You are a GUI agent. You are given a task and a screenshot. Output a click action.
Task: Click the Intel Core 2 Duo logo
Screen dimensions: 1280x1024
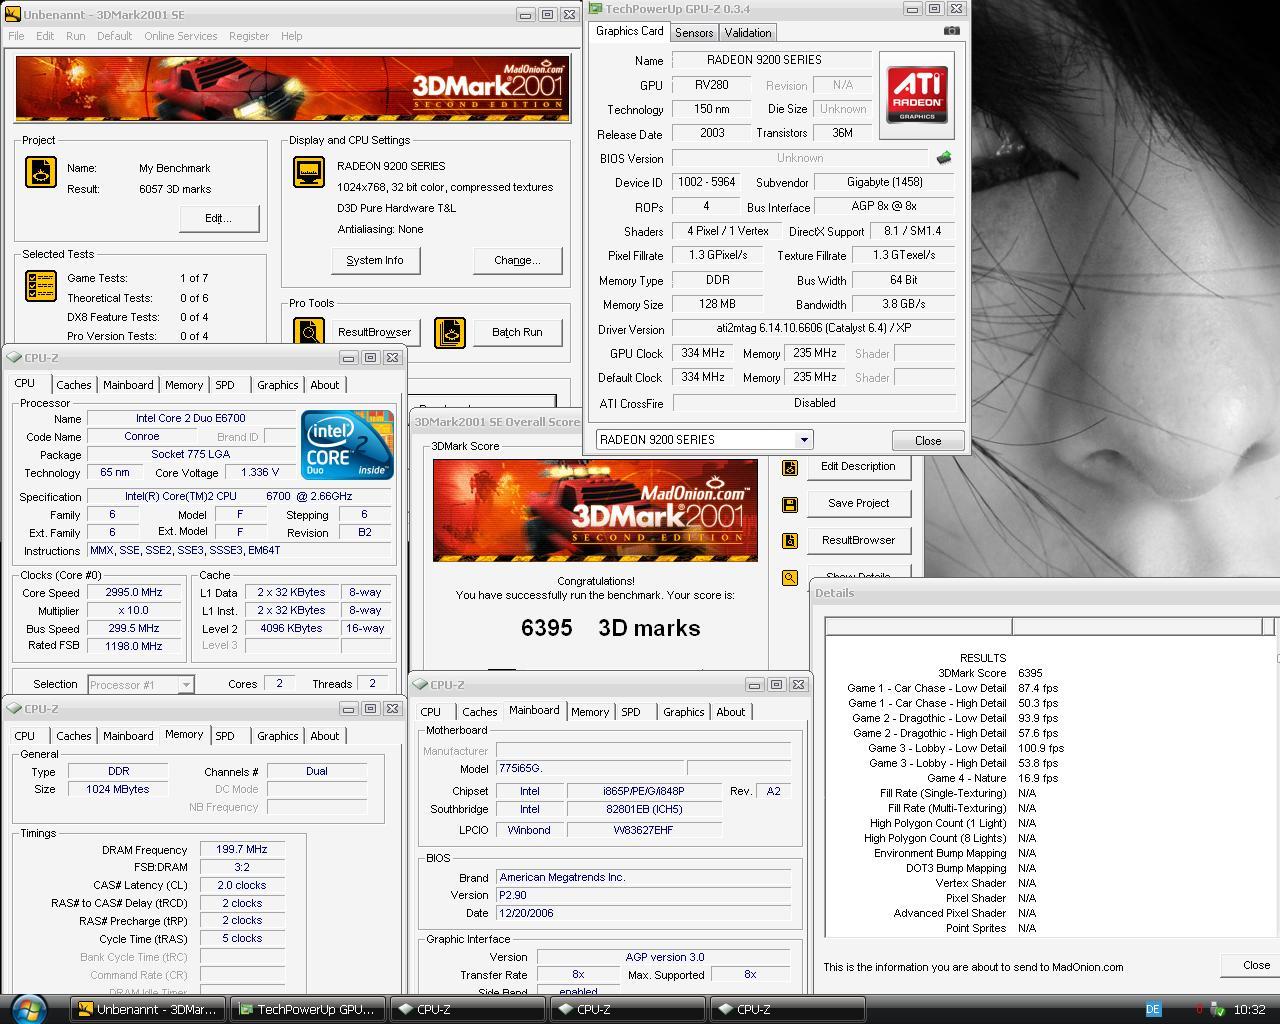coord(347,446)
